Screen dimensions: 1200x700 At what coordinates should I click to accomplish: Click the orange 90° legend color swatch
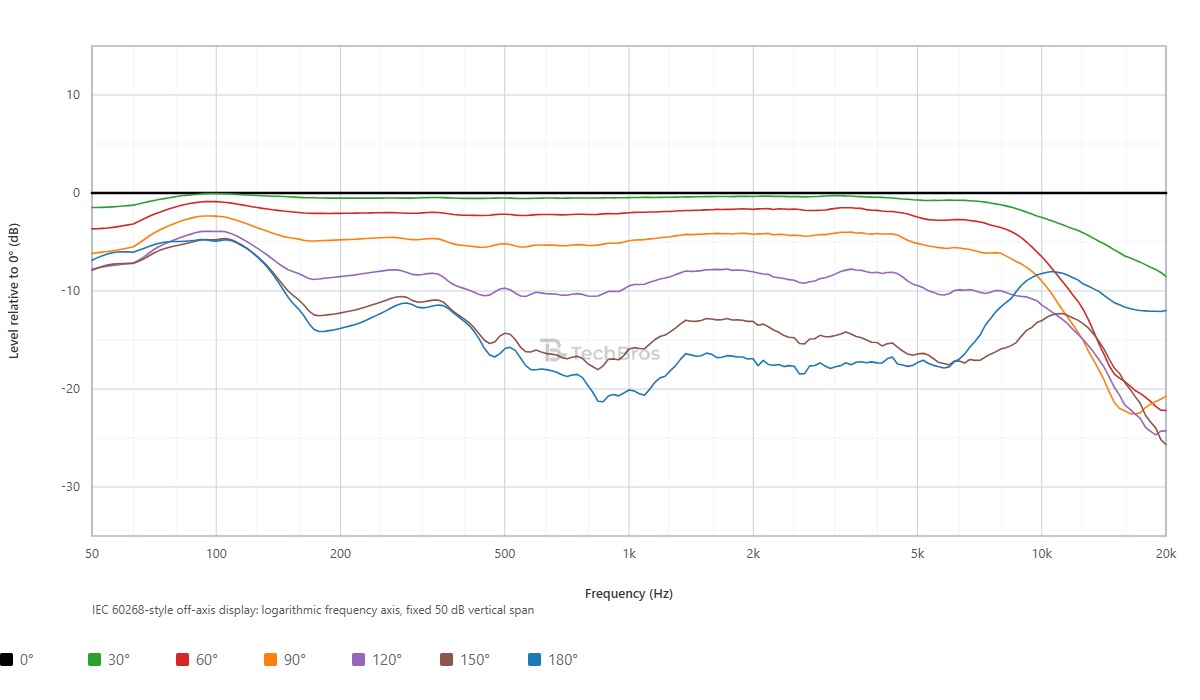[x=271, y=660]
